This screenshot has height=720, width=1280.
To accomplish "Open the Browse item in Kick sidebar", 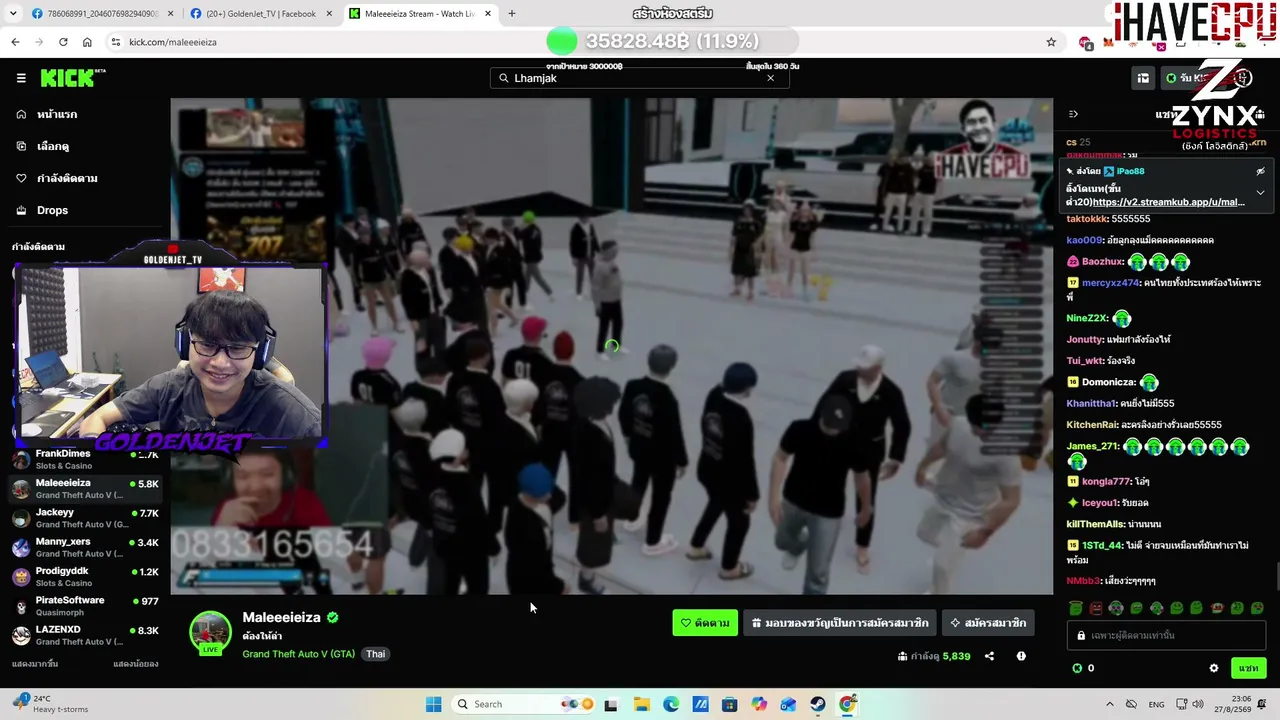I will 85,146.
